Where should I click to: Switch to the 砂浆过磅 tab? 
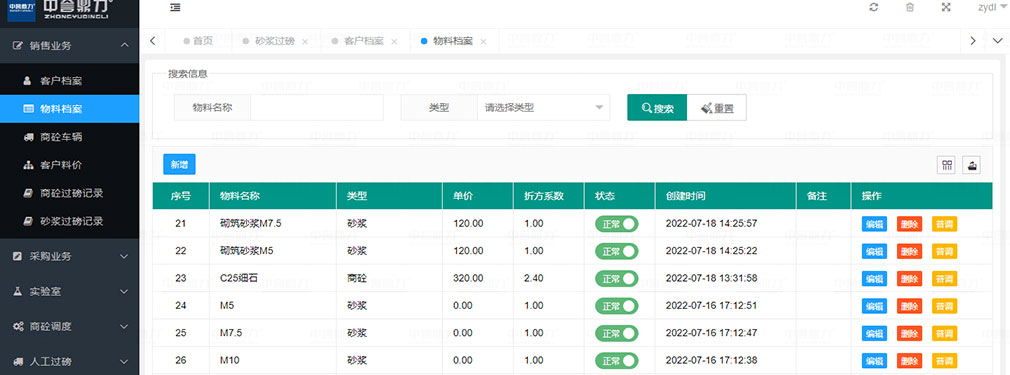point(274,41)
